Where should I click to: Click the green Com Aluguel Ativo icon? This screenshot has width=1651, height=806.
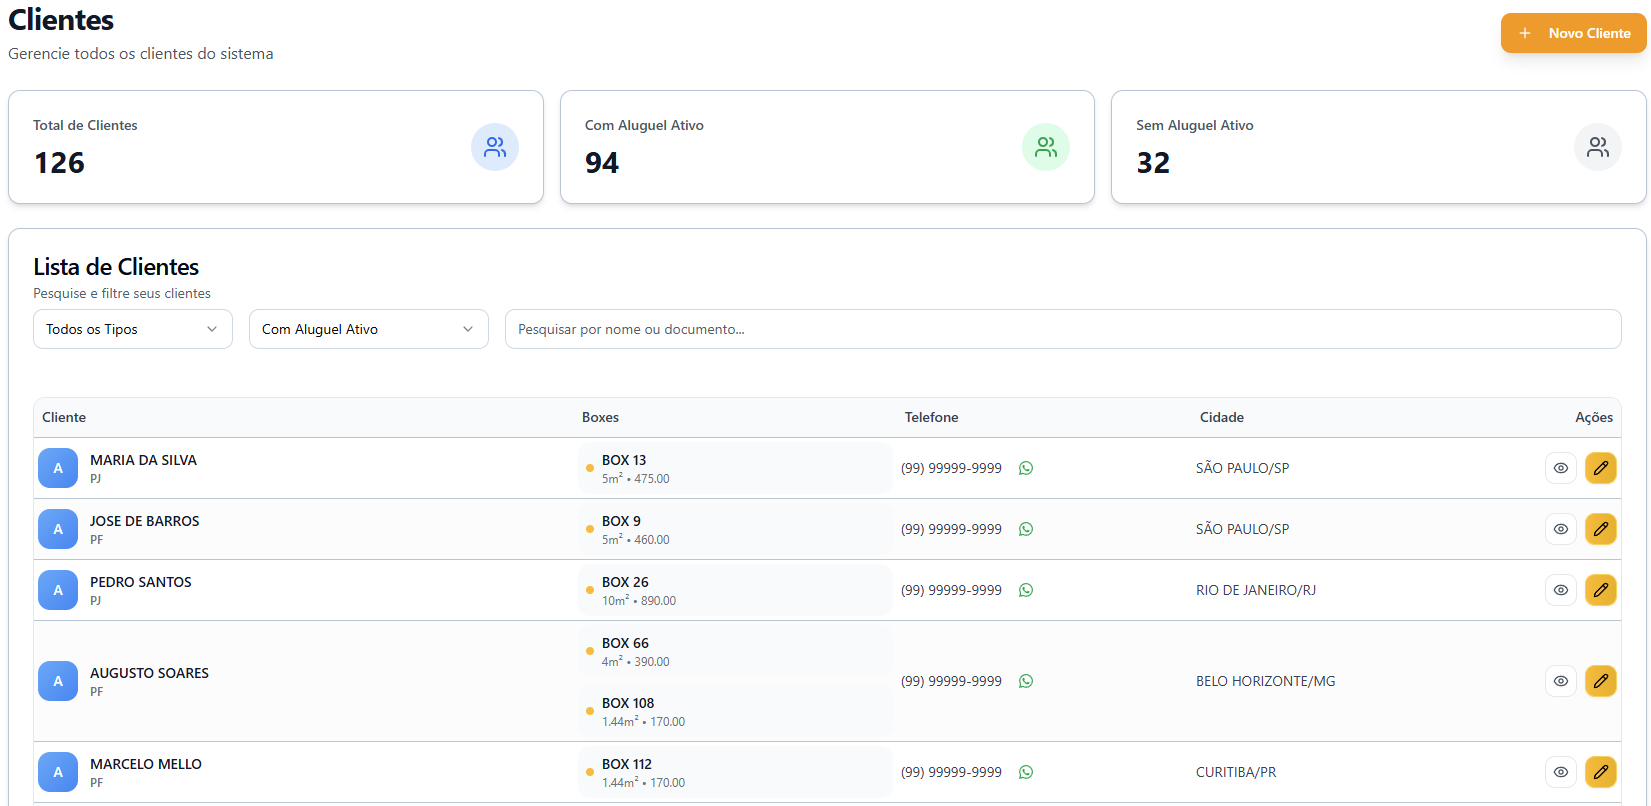click(x=1045, y=147)
